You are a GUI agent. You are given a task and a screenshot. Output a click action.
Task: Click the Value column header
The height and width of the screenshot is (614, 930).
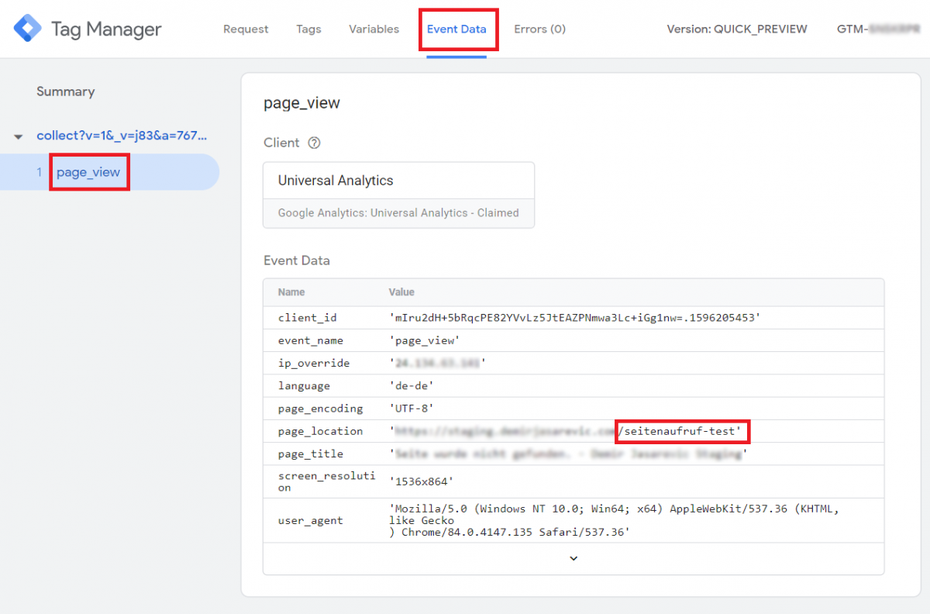click(x=402, y=292)
